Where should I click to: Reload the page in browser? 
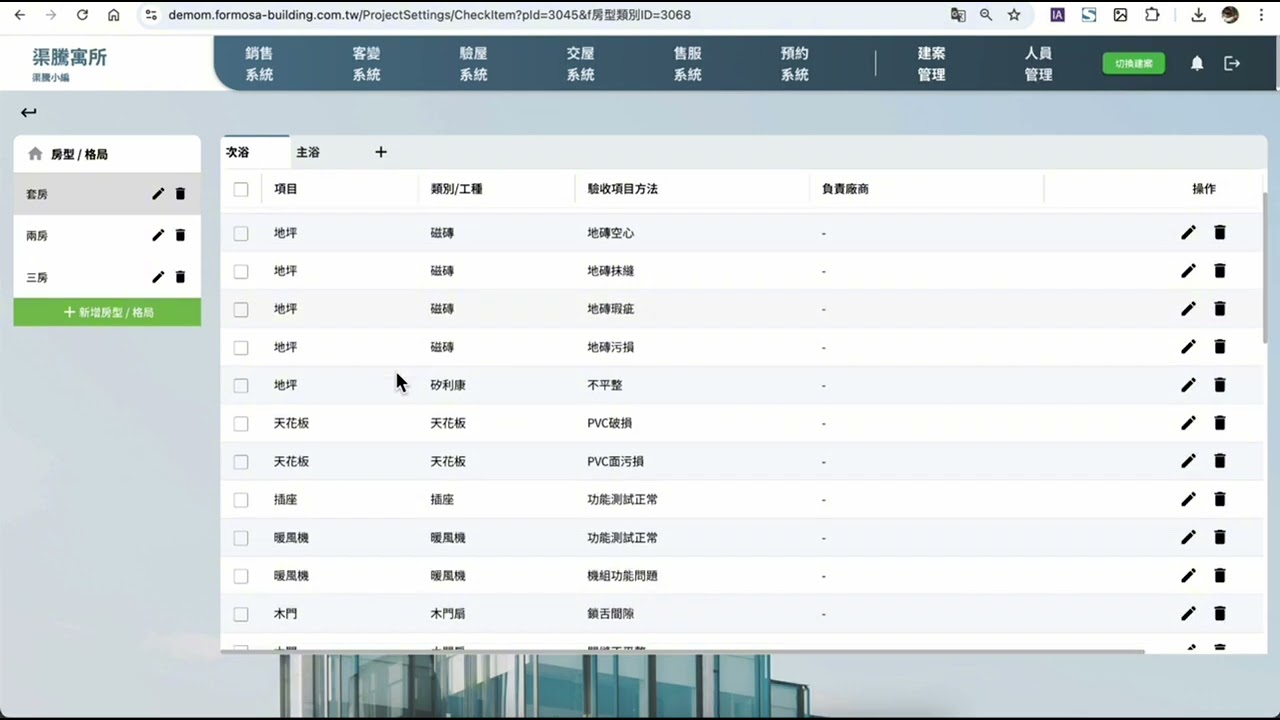point(82,15)
